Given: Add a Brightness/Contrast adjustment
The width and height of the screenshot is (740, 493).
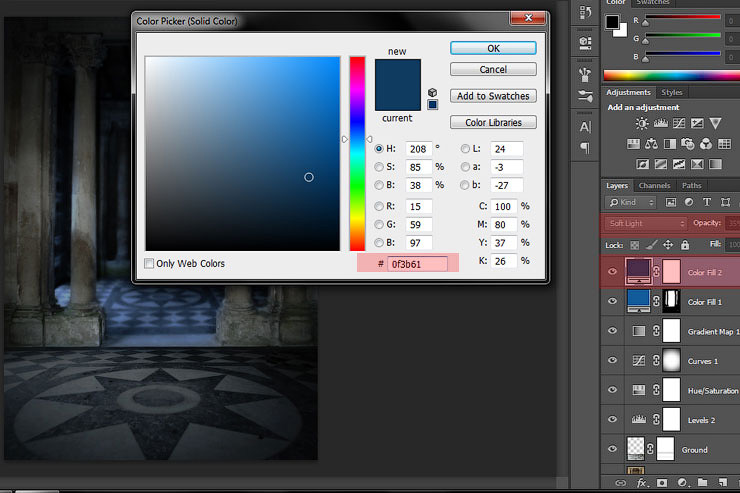Looking at the screenshot, I should click(642, 123).
